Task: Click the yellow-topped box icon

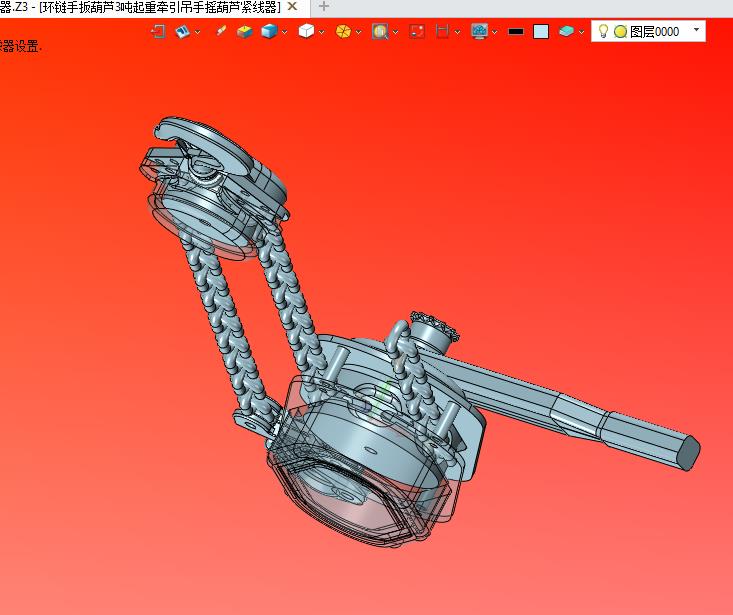Action: click(x=244, y=31)
